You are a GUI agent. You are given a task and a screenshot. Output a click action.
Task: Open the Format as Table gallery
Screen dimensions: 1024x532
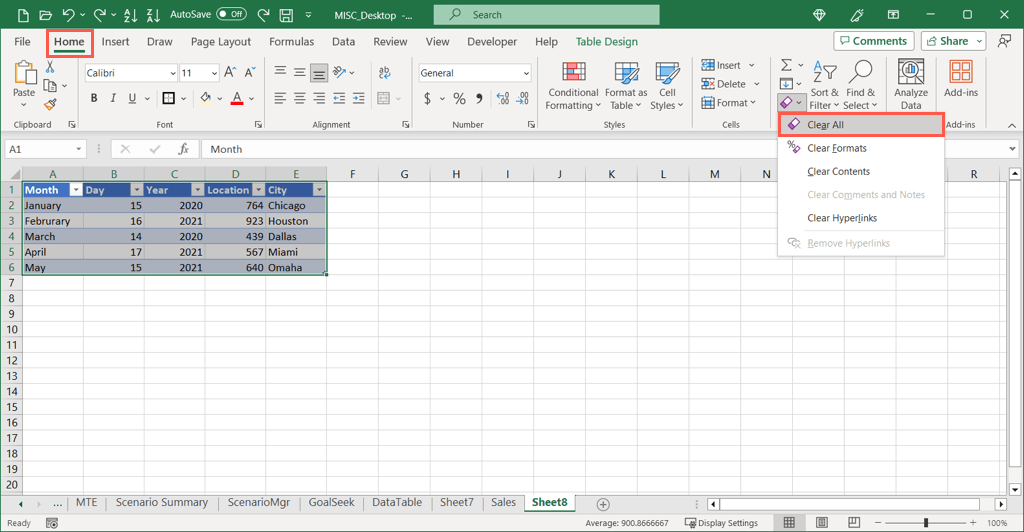[x=627, y=74]
